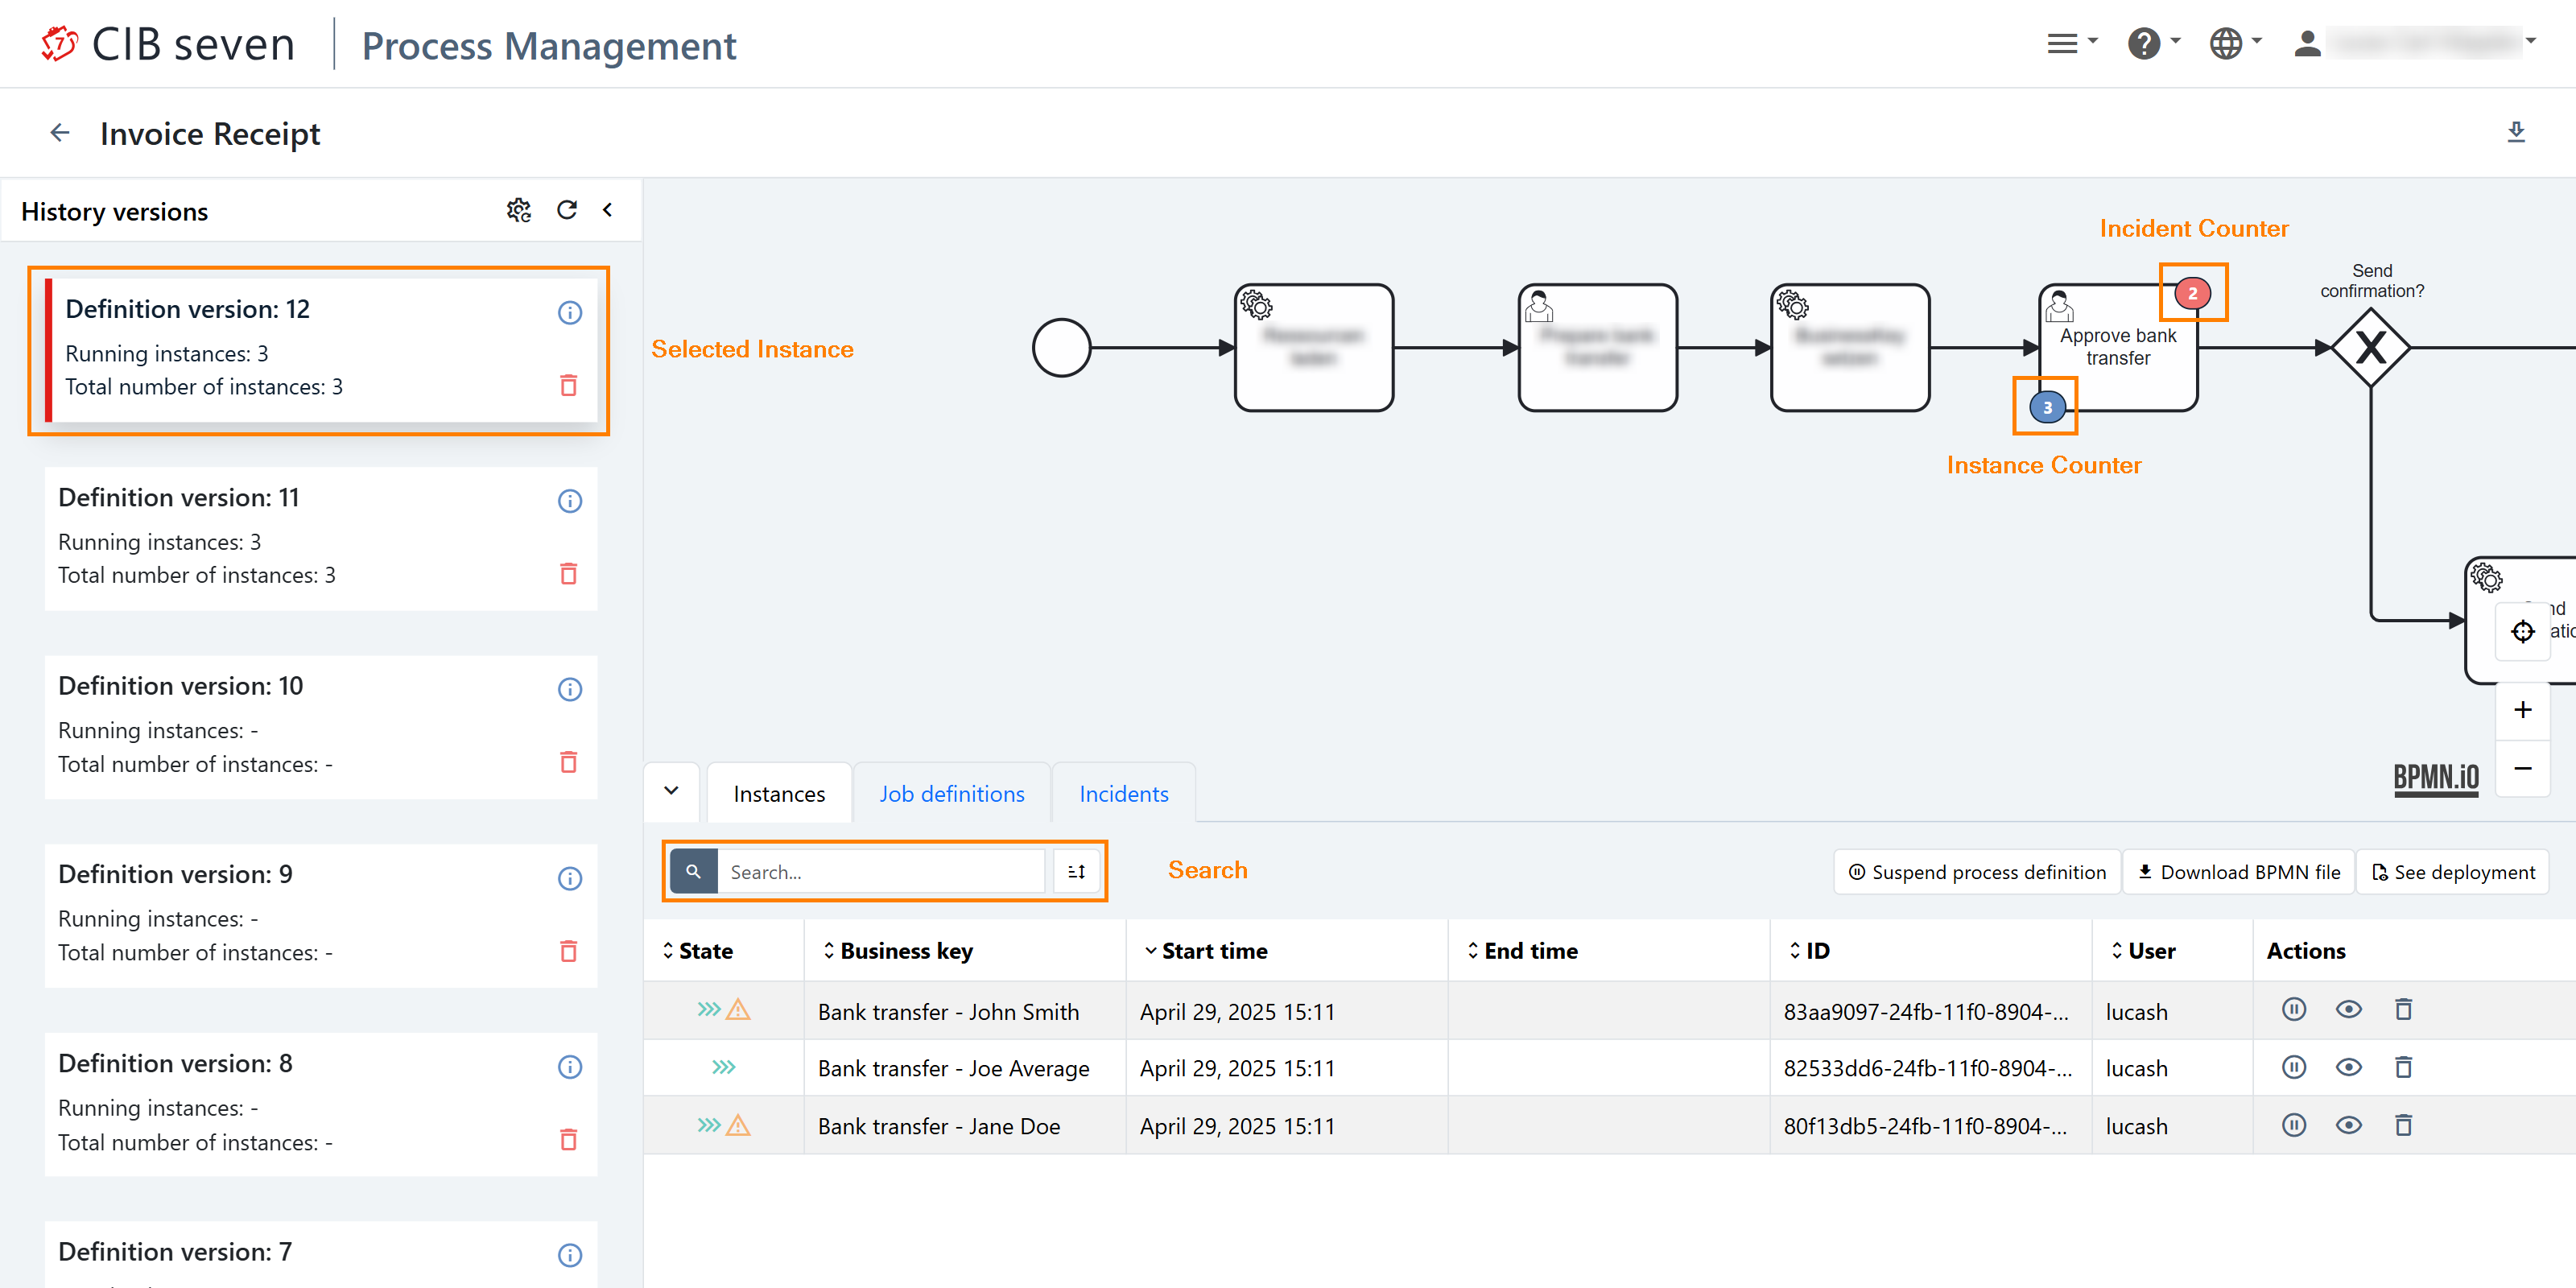Show info for Definition version 7
2576x1288 pixels.
(569, 1255)
